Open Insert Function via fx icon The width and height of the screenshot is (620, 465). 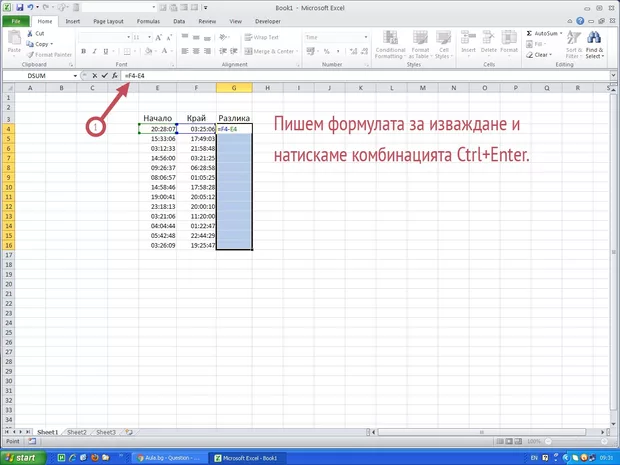coord(114,76)
